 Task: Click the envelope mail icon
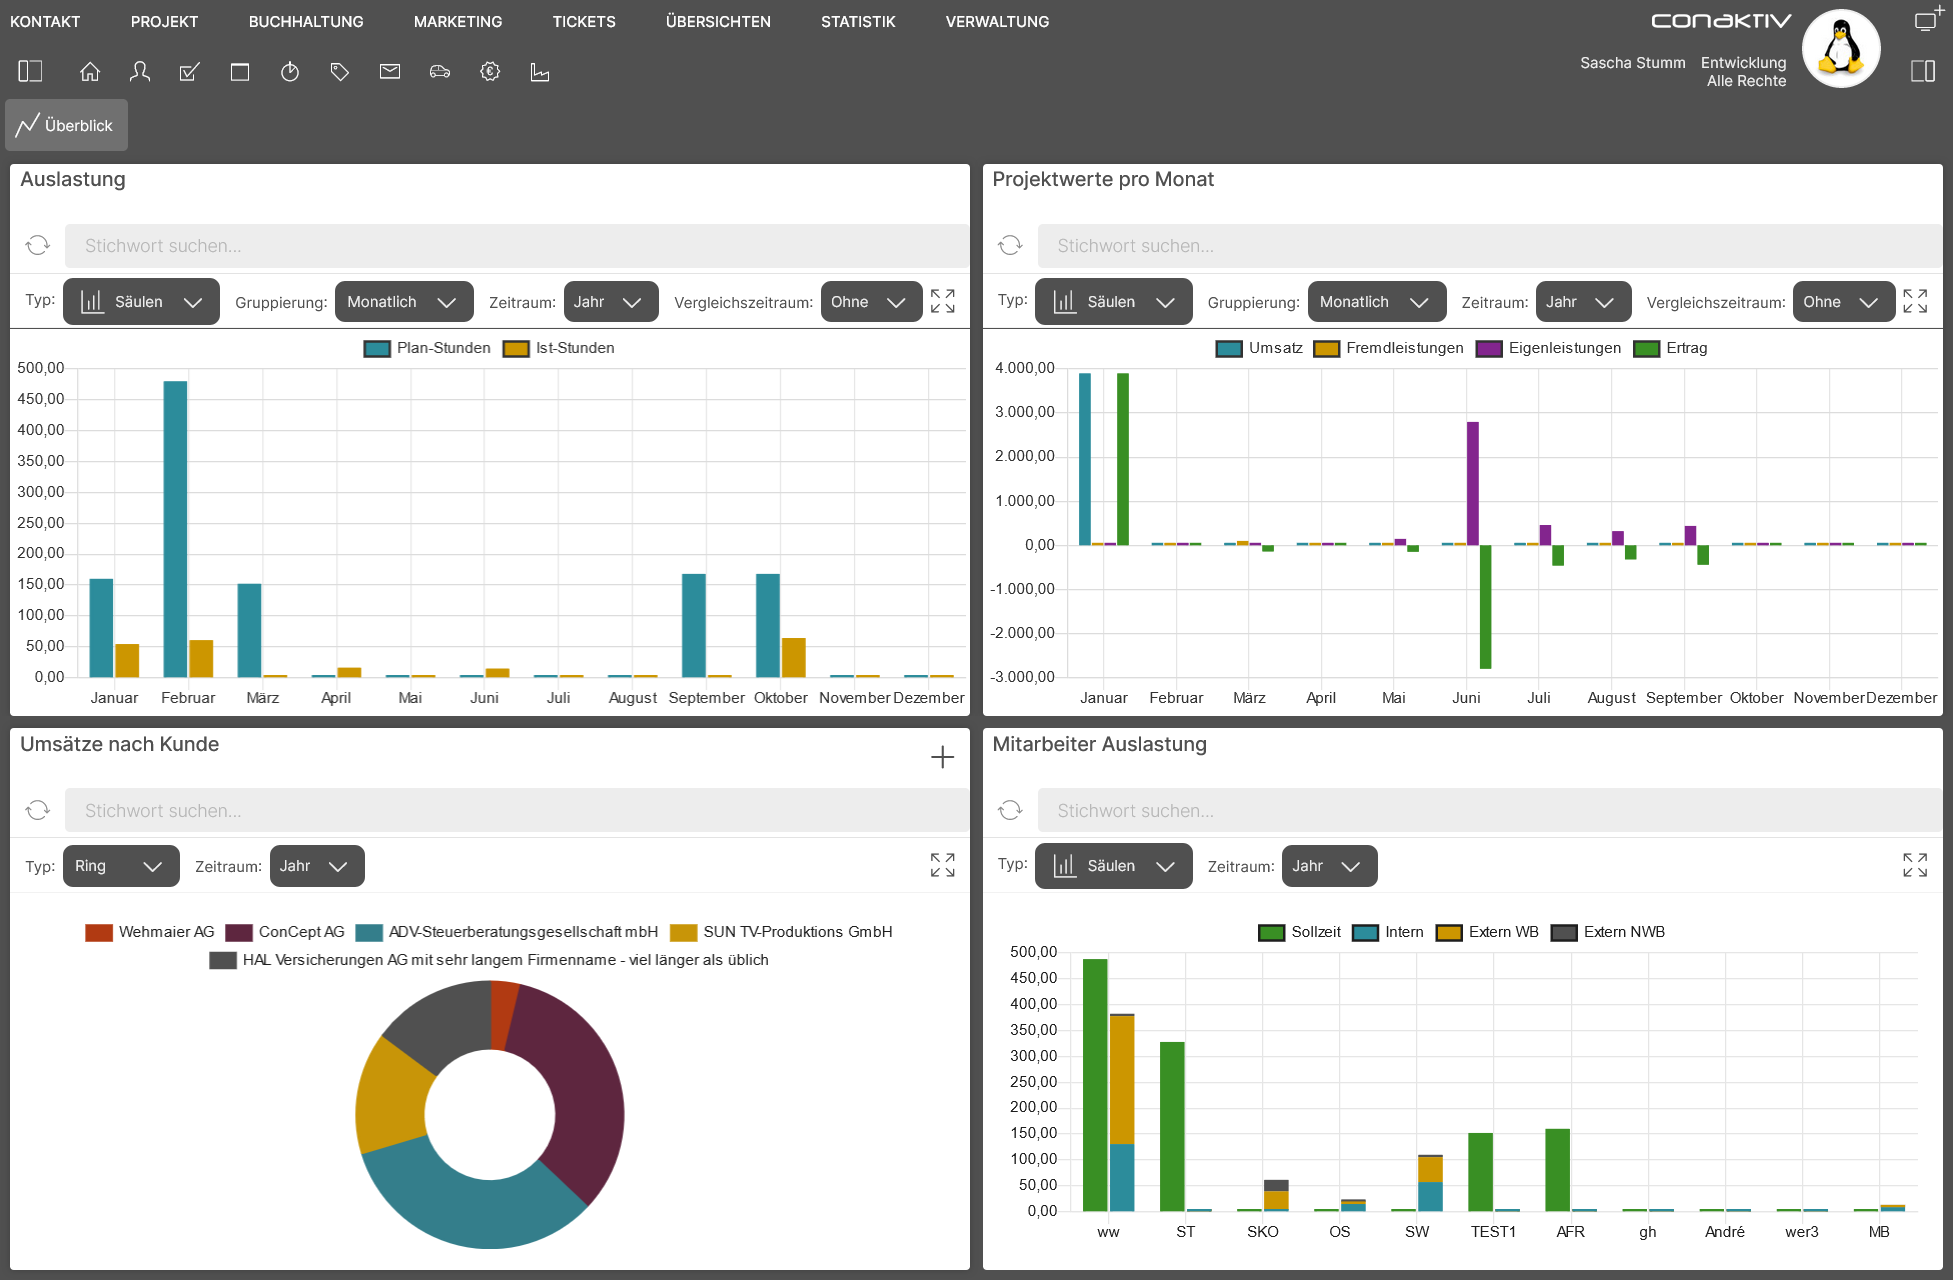pyautogui.click(x=390, y=71)
